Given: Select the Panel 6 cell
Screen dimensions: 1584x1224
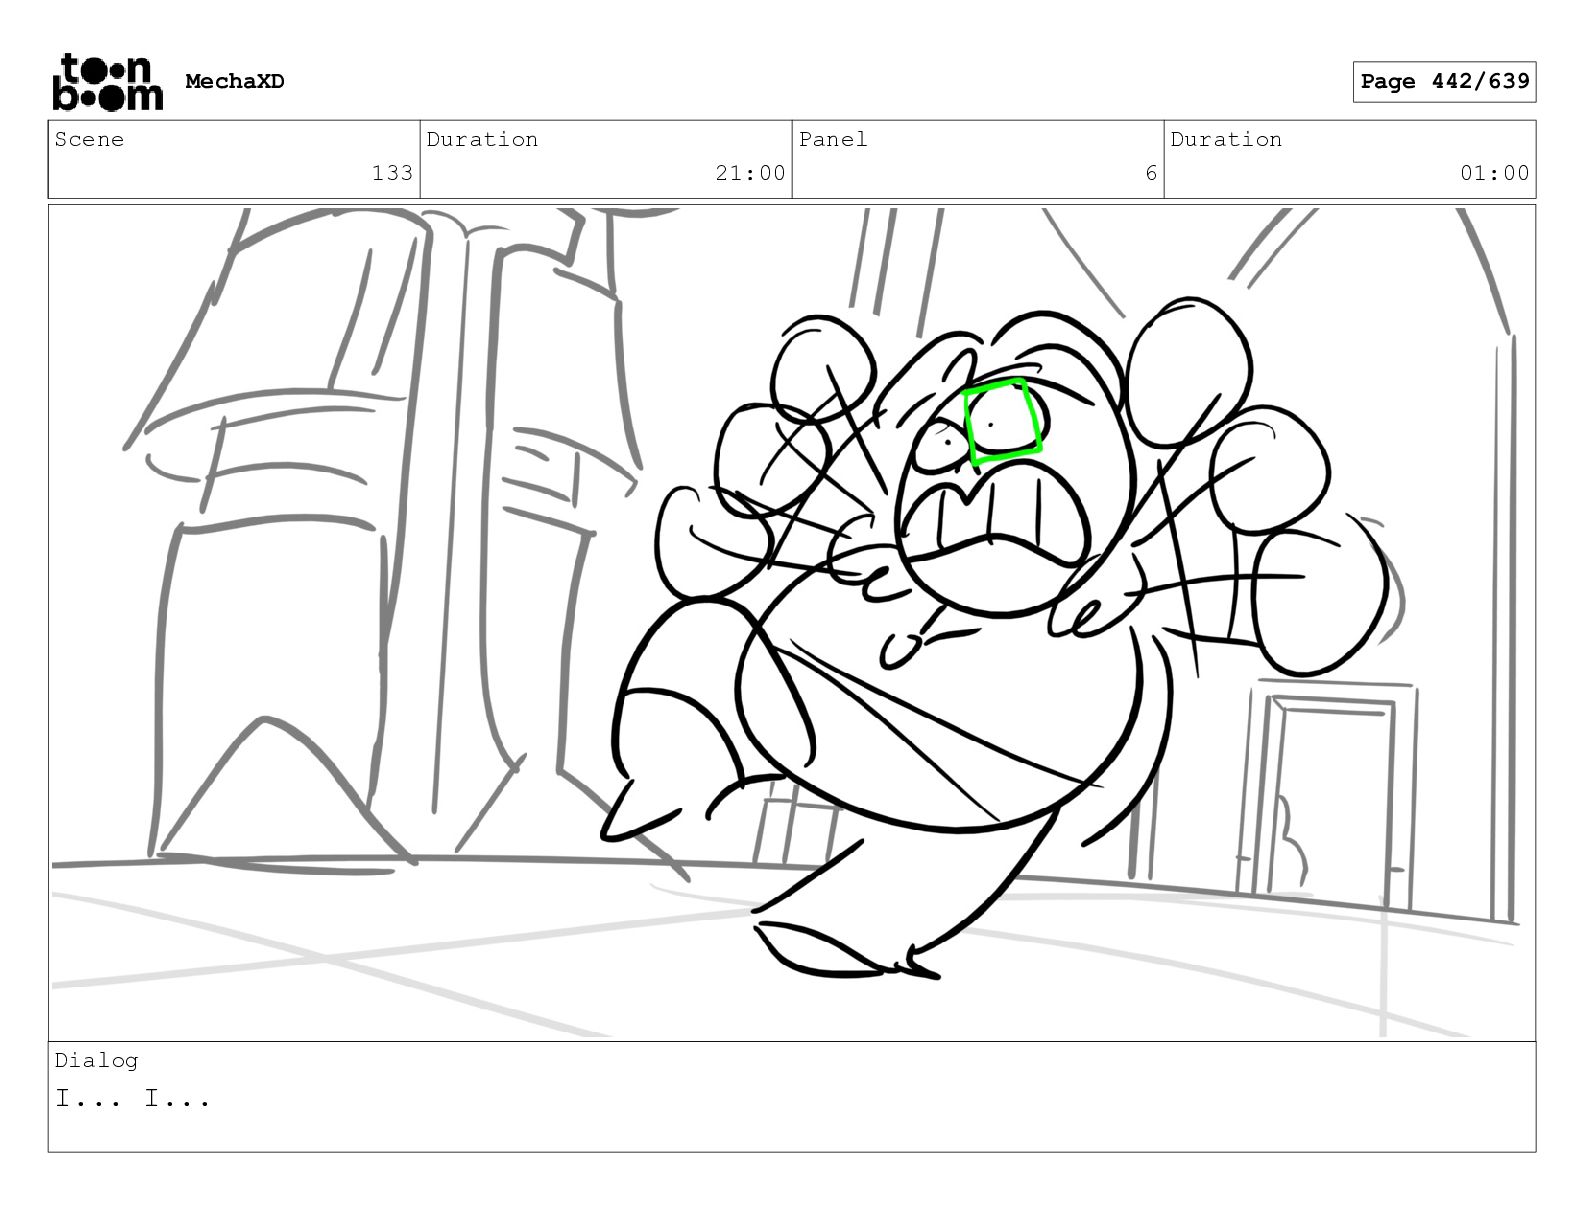Looking at the screenshot, I should (x=978, y=159).
